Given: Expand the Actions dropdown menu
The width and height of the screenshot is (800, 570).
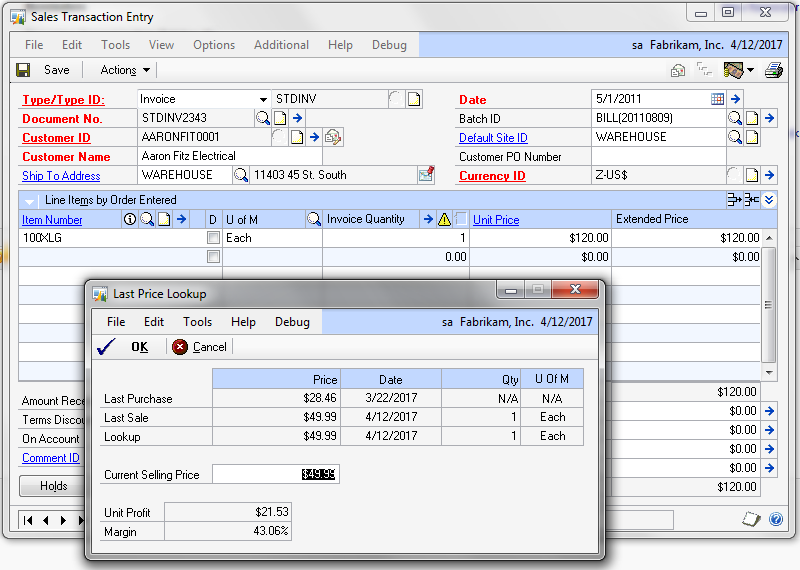Looking at the screenshot, I should click(x=125, y=70).
